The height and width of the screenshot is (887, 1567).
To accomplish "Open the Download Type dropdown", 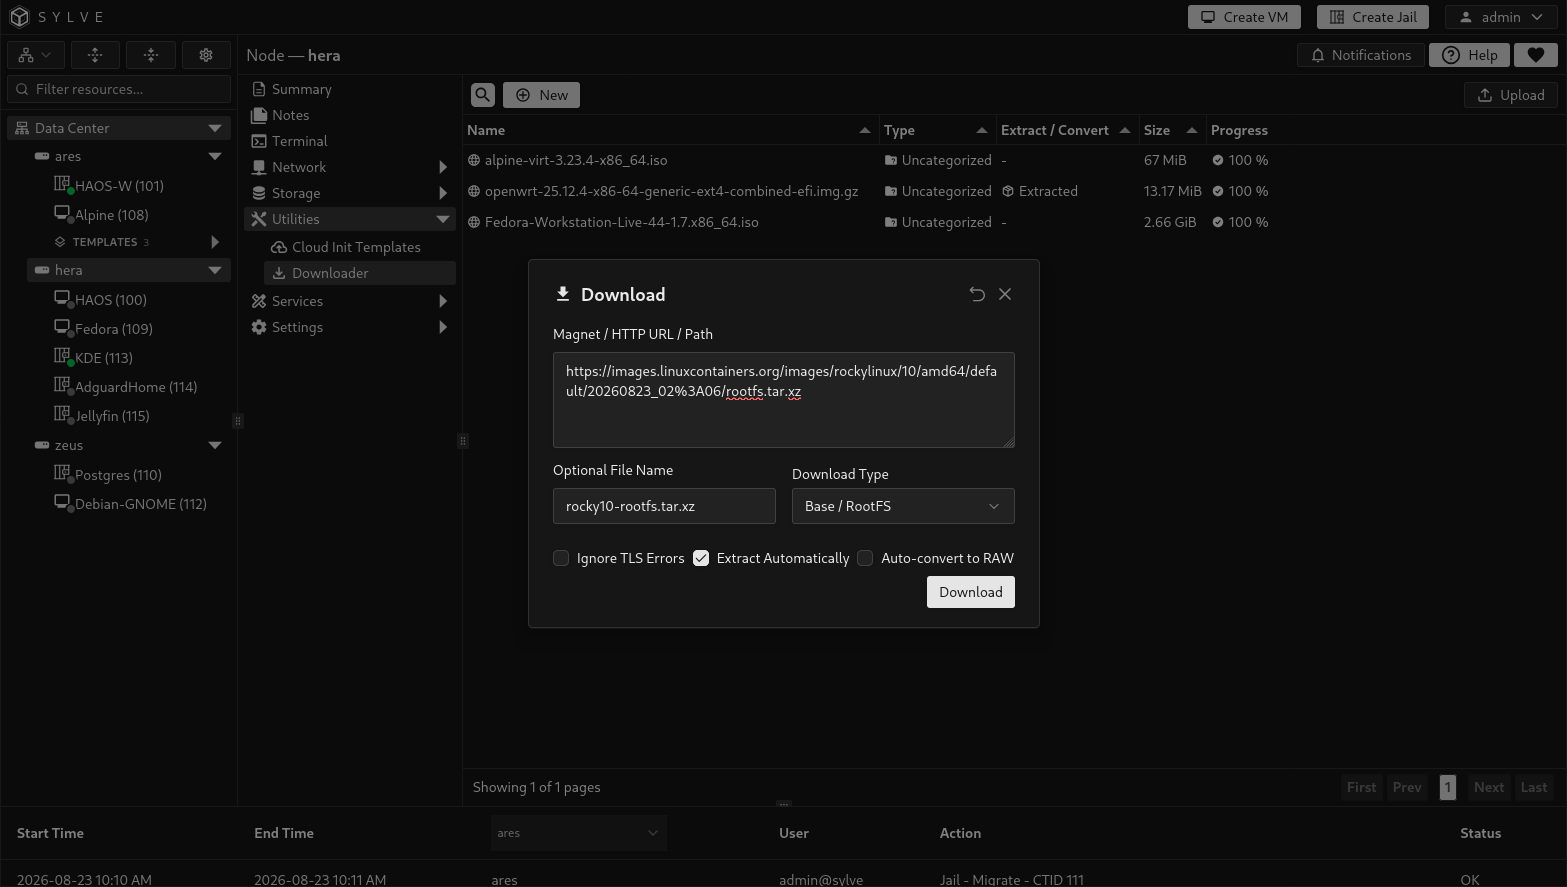I will 903,506.
